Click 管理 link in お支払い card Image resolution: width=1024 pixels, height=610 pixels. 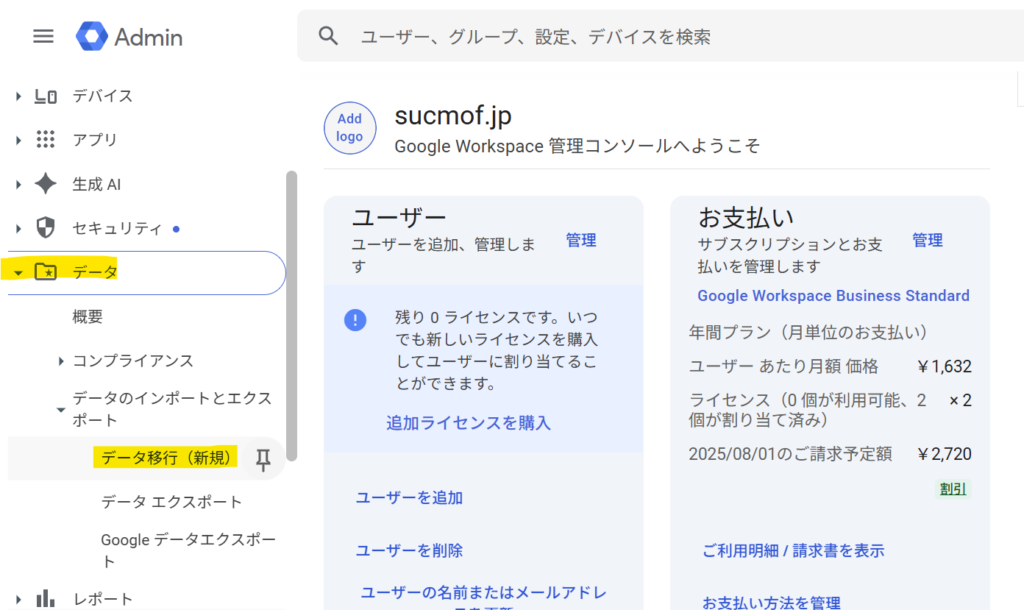click(927, 240)
